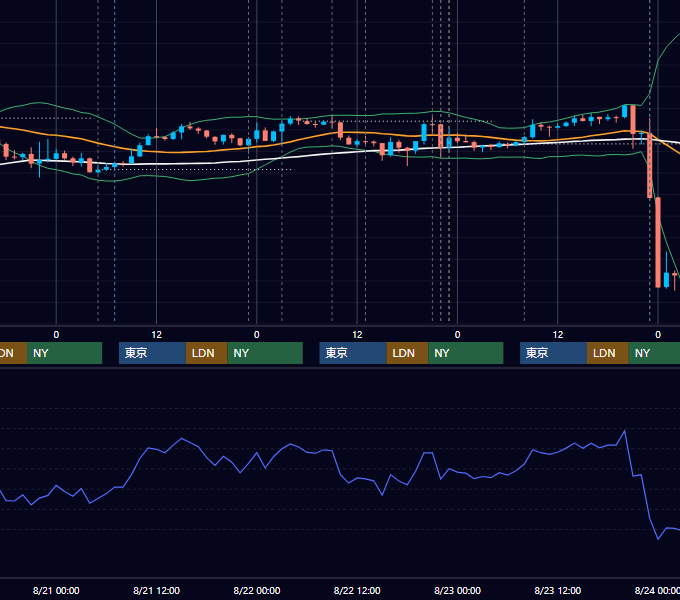Click the longest red candlestick after the 8/24 crash
This screenshot has width=680, height=600.
point(658,242)
